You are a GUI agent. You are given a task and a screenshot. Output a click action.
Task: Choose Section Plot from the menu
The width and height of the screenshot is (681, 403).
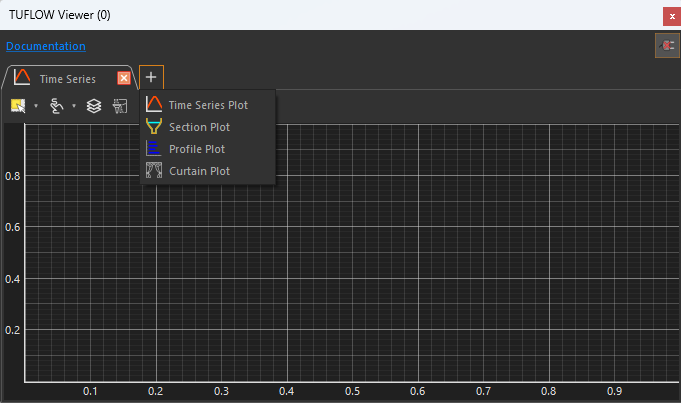click(198, 127)
